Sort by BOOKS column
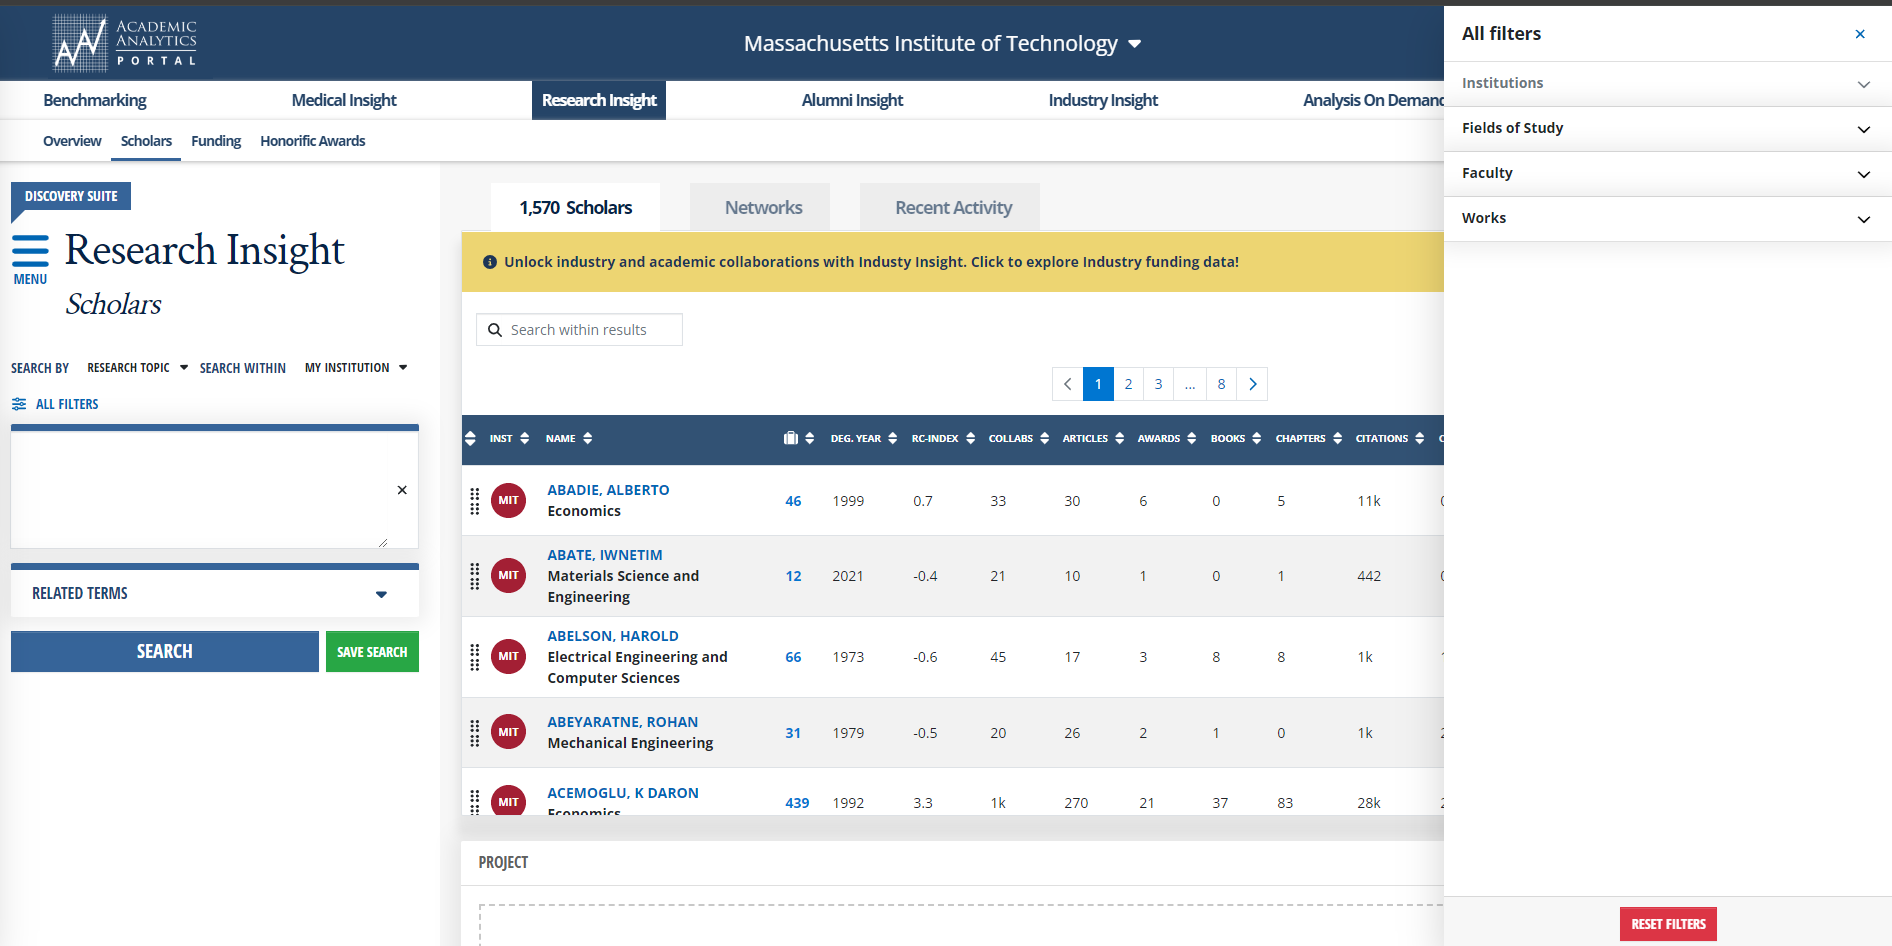Screen dimensions: 1892x946 coord(1236,438)
